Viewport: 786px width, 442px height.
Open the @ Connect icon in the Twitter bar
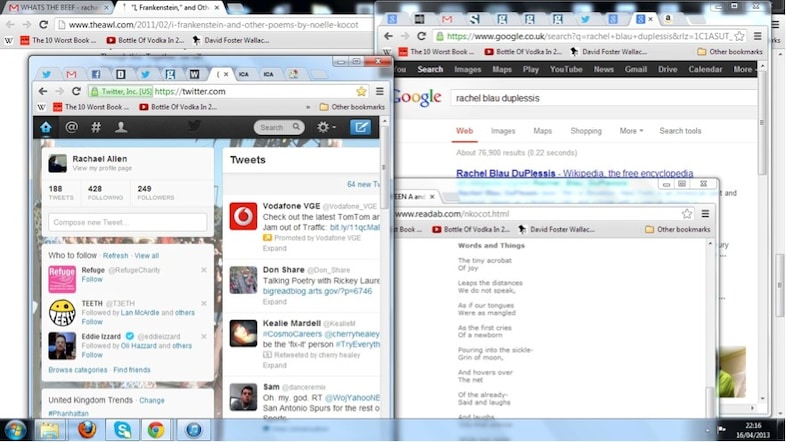(72, 127)
